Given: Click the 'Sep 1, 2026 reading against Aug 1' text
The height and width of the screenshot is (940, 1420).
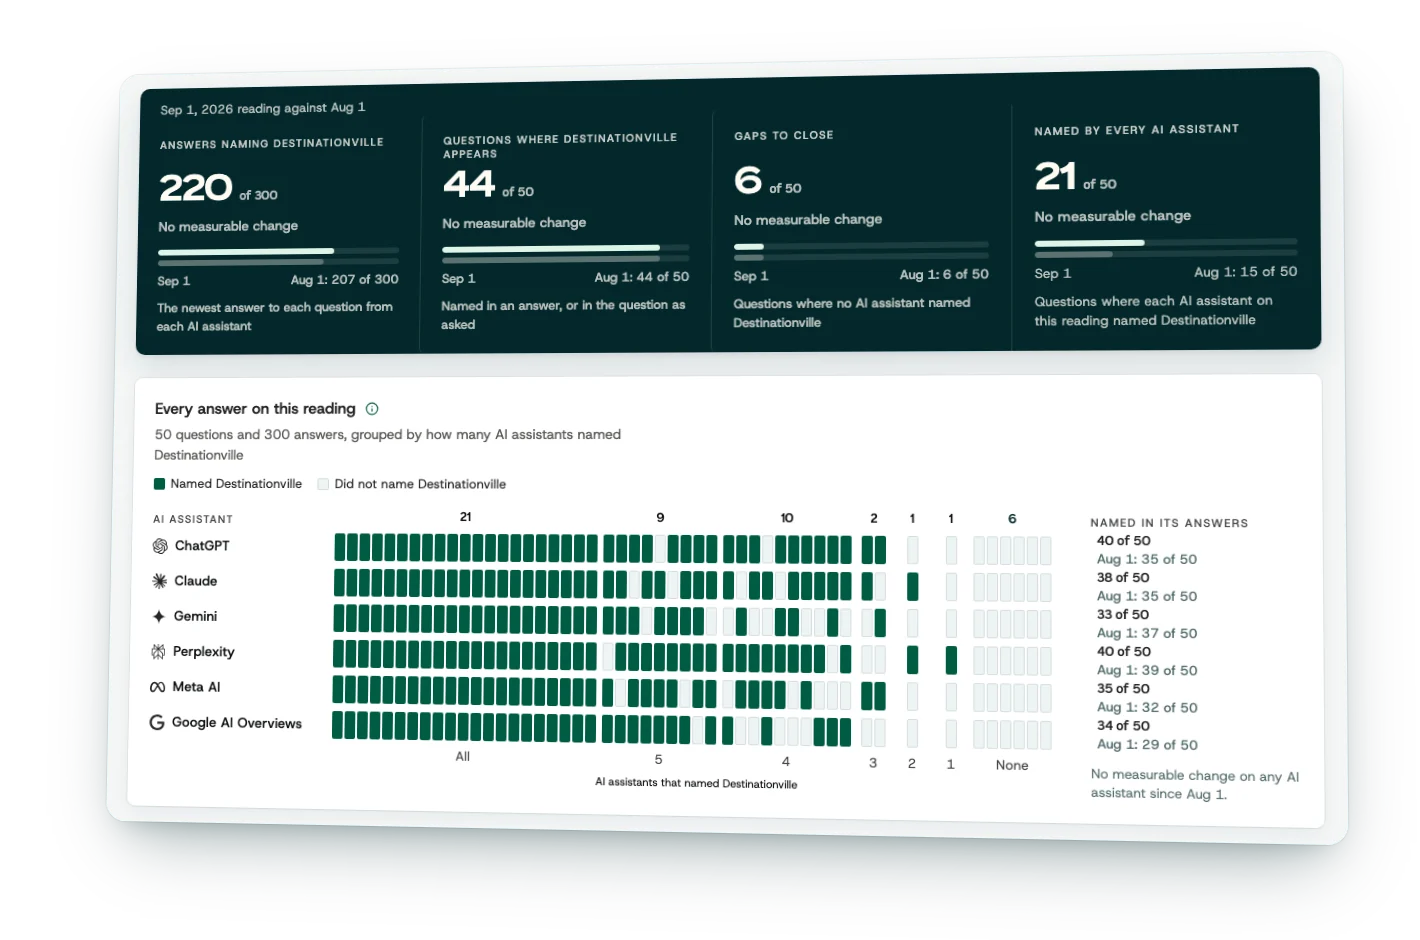Looking at the screenshot, I should pos(263,108).
